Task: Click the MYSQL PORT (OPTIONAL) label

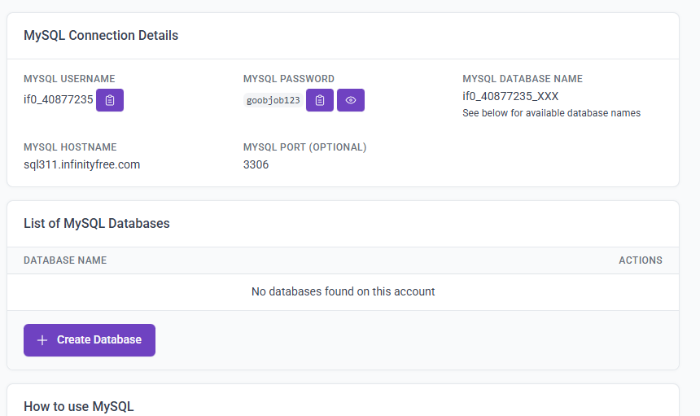Action: (x=305, y=147)
